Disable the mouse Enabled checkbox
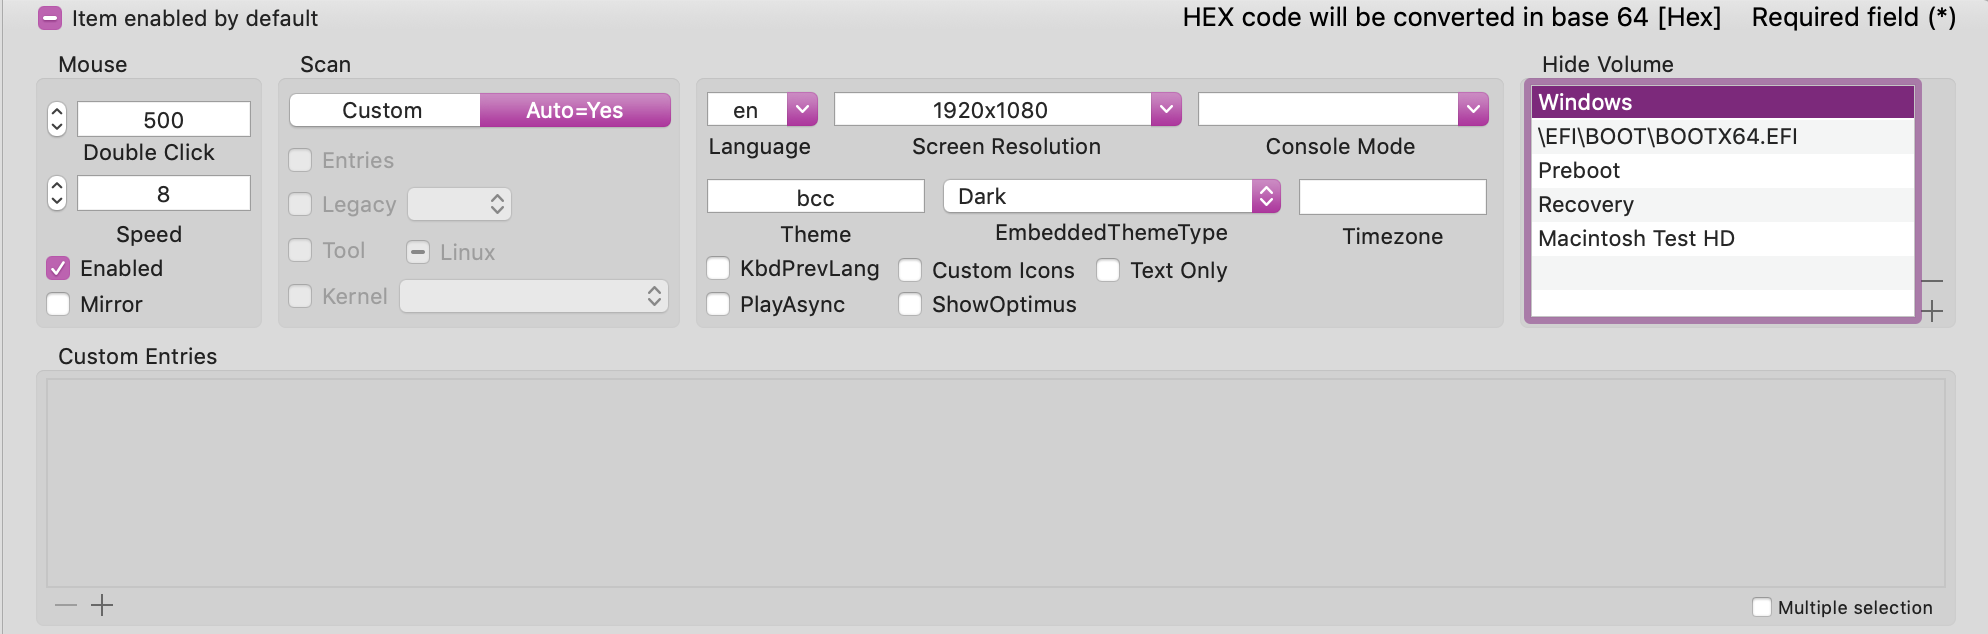 pyautogui.click(x=58, y=268)
